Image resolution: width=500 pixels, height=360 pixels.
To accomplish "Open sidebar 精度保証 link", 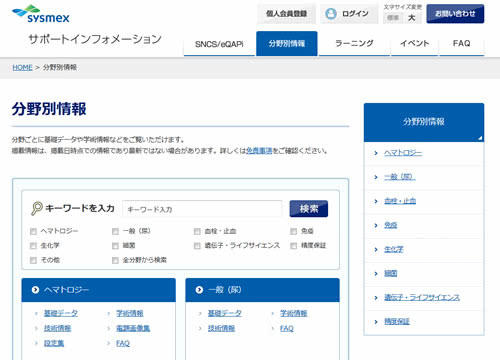I will [397, 322].
